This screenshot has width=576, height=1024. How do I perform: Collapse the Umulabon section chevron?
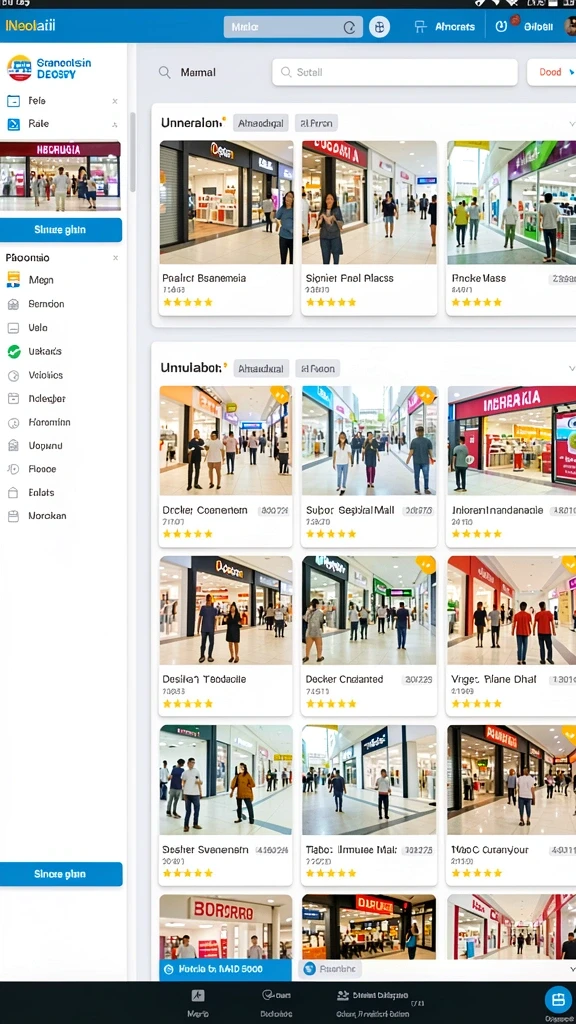click(x=571, y=368)
